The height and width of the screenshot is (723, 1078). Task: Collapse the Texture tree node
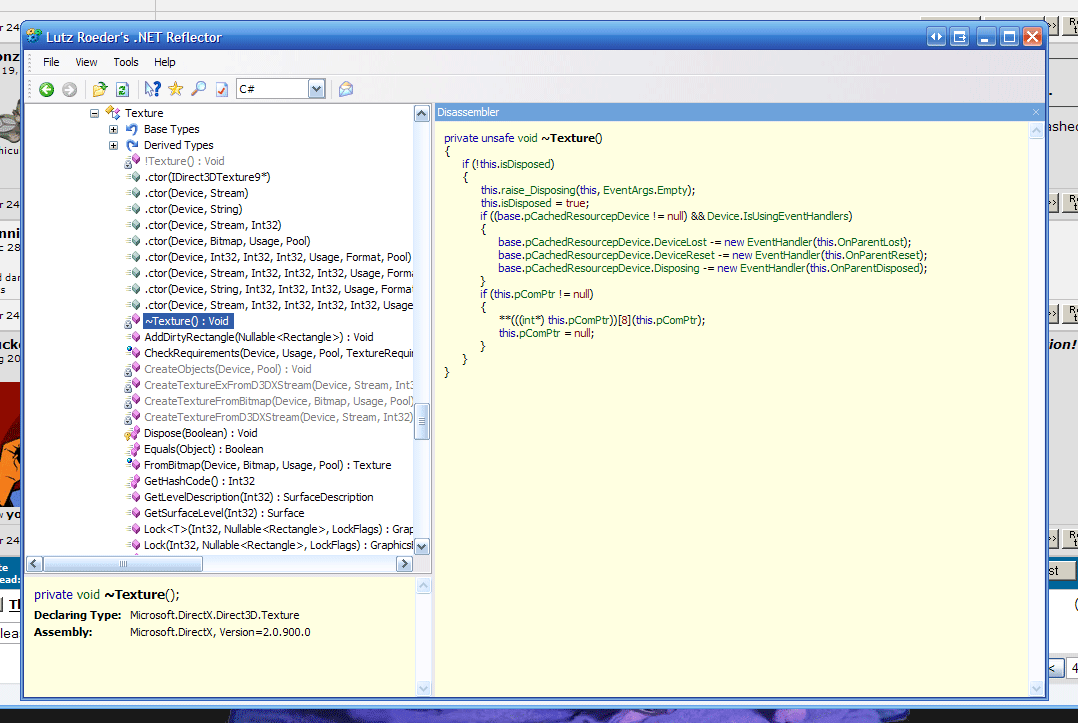pos(94,113)
